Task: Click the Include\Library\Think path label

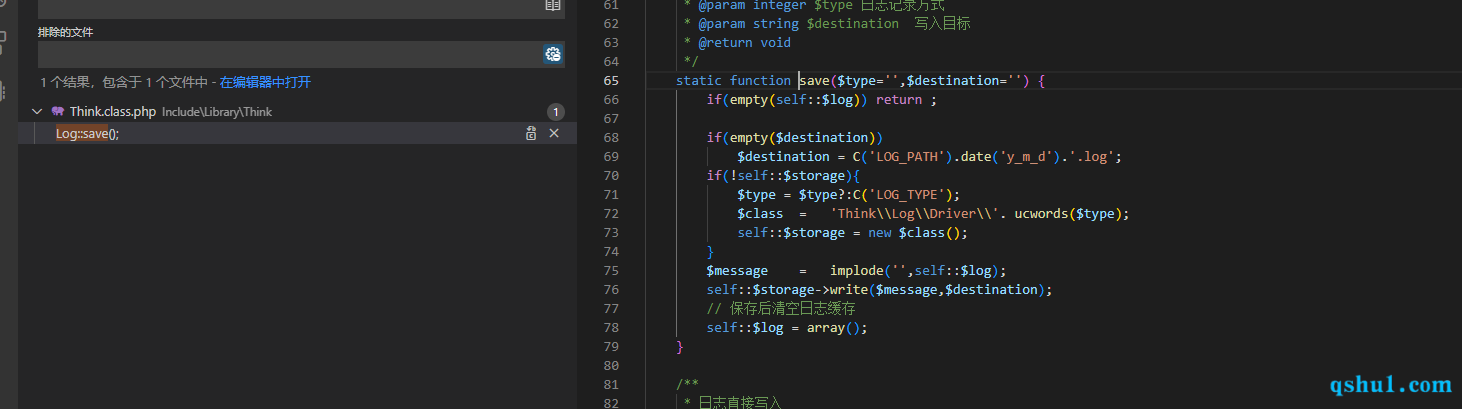Action: (x=217, y=112)
